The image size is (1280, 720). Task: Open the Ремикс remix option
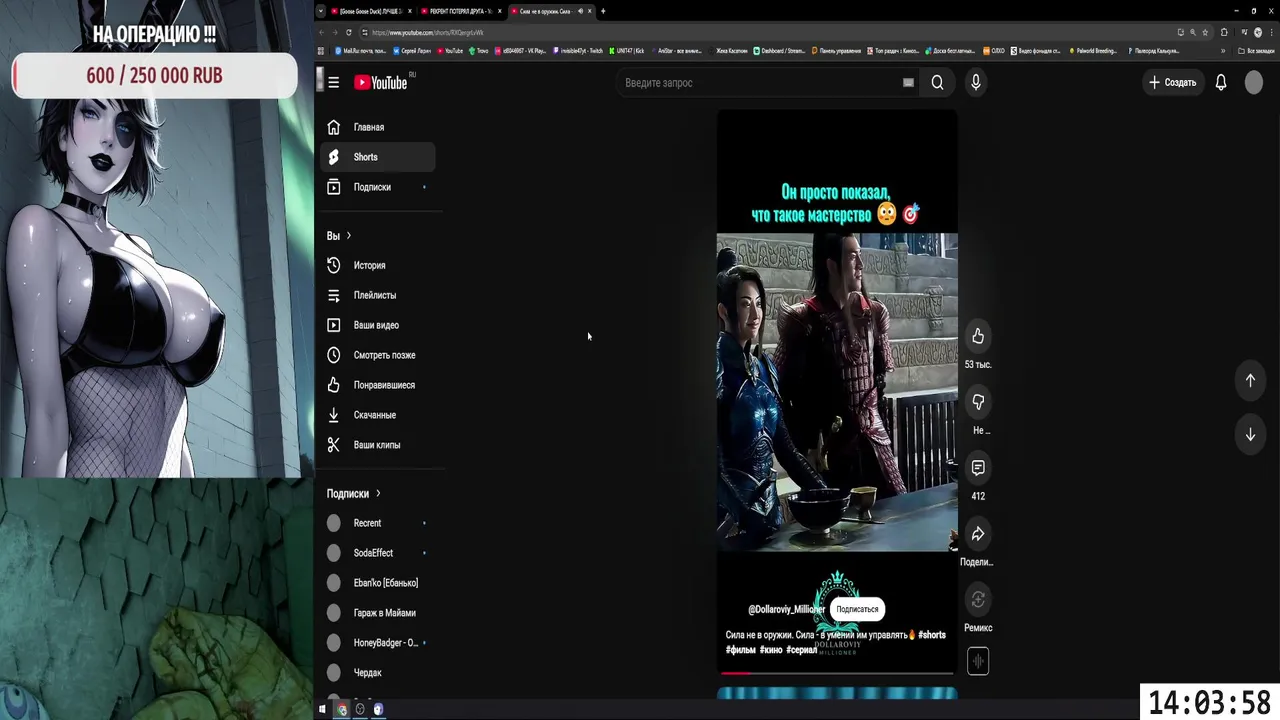(978, 600)
